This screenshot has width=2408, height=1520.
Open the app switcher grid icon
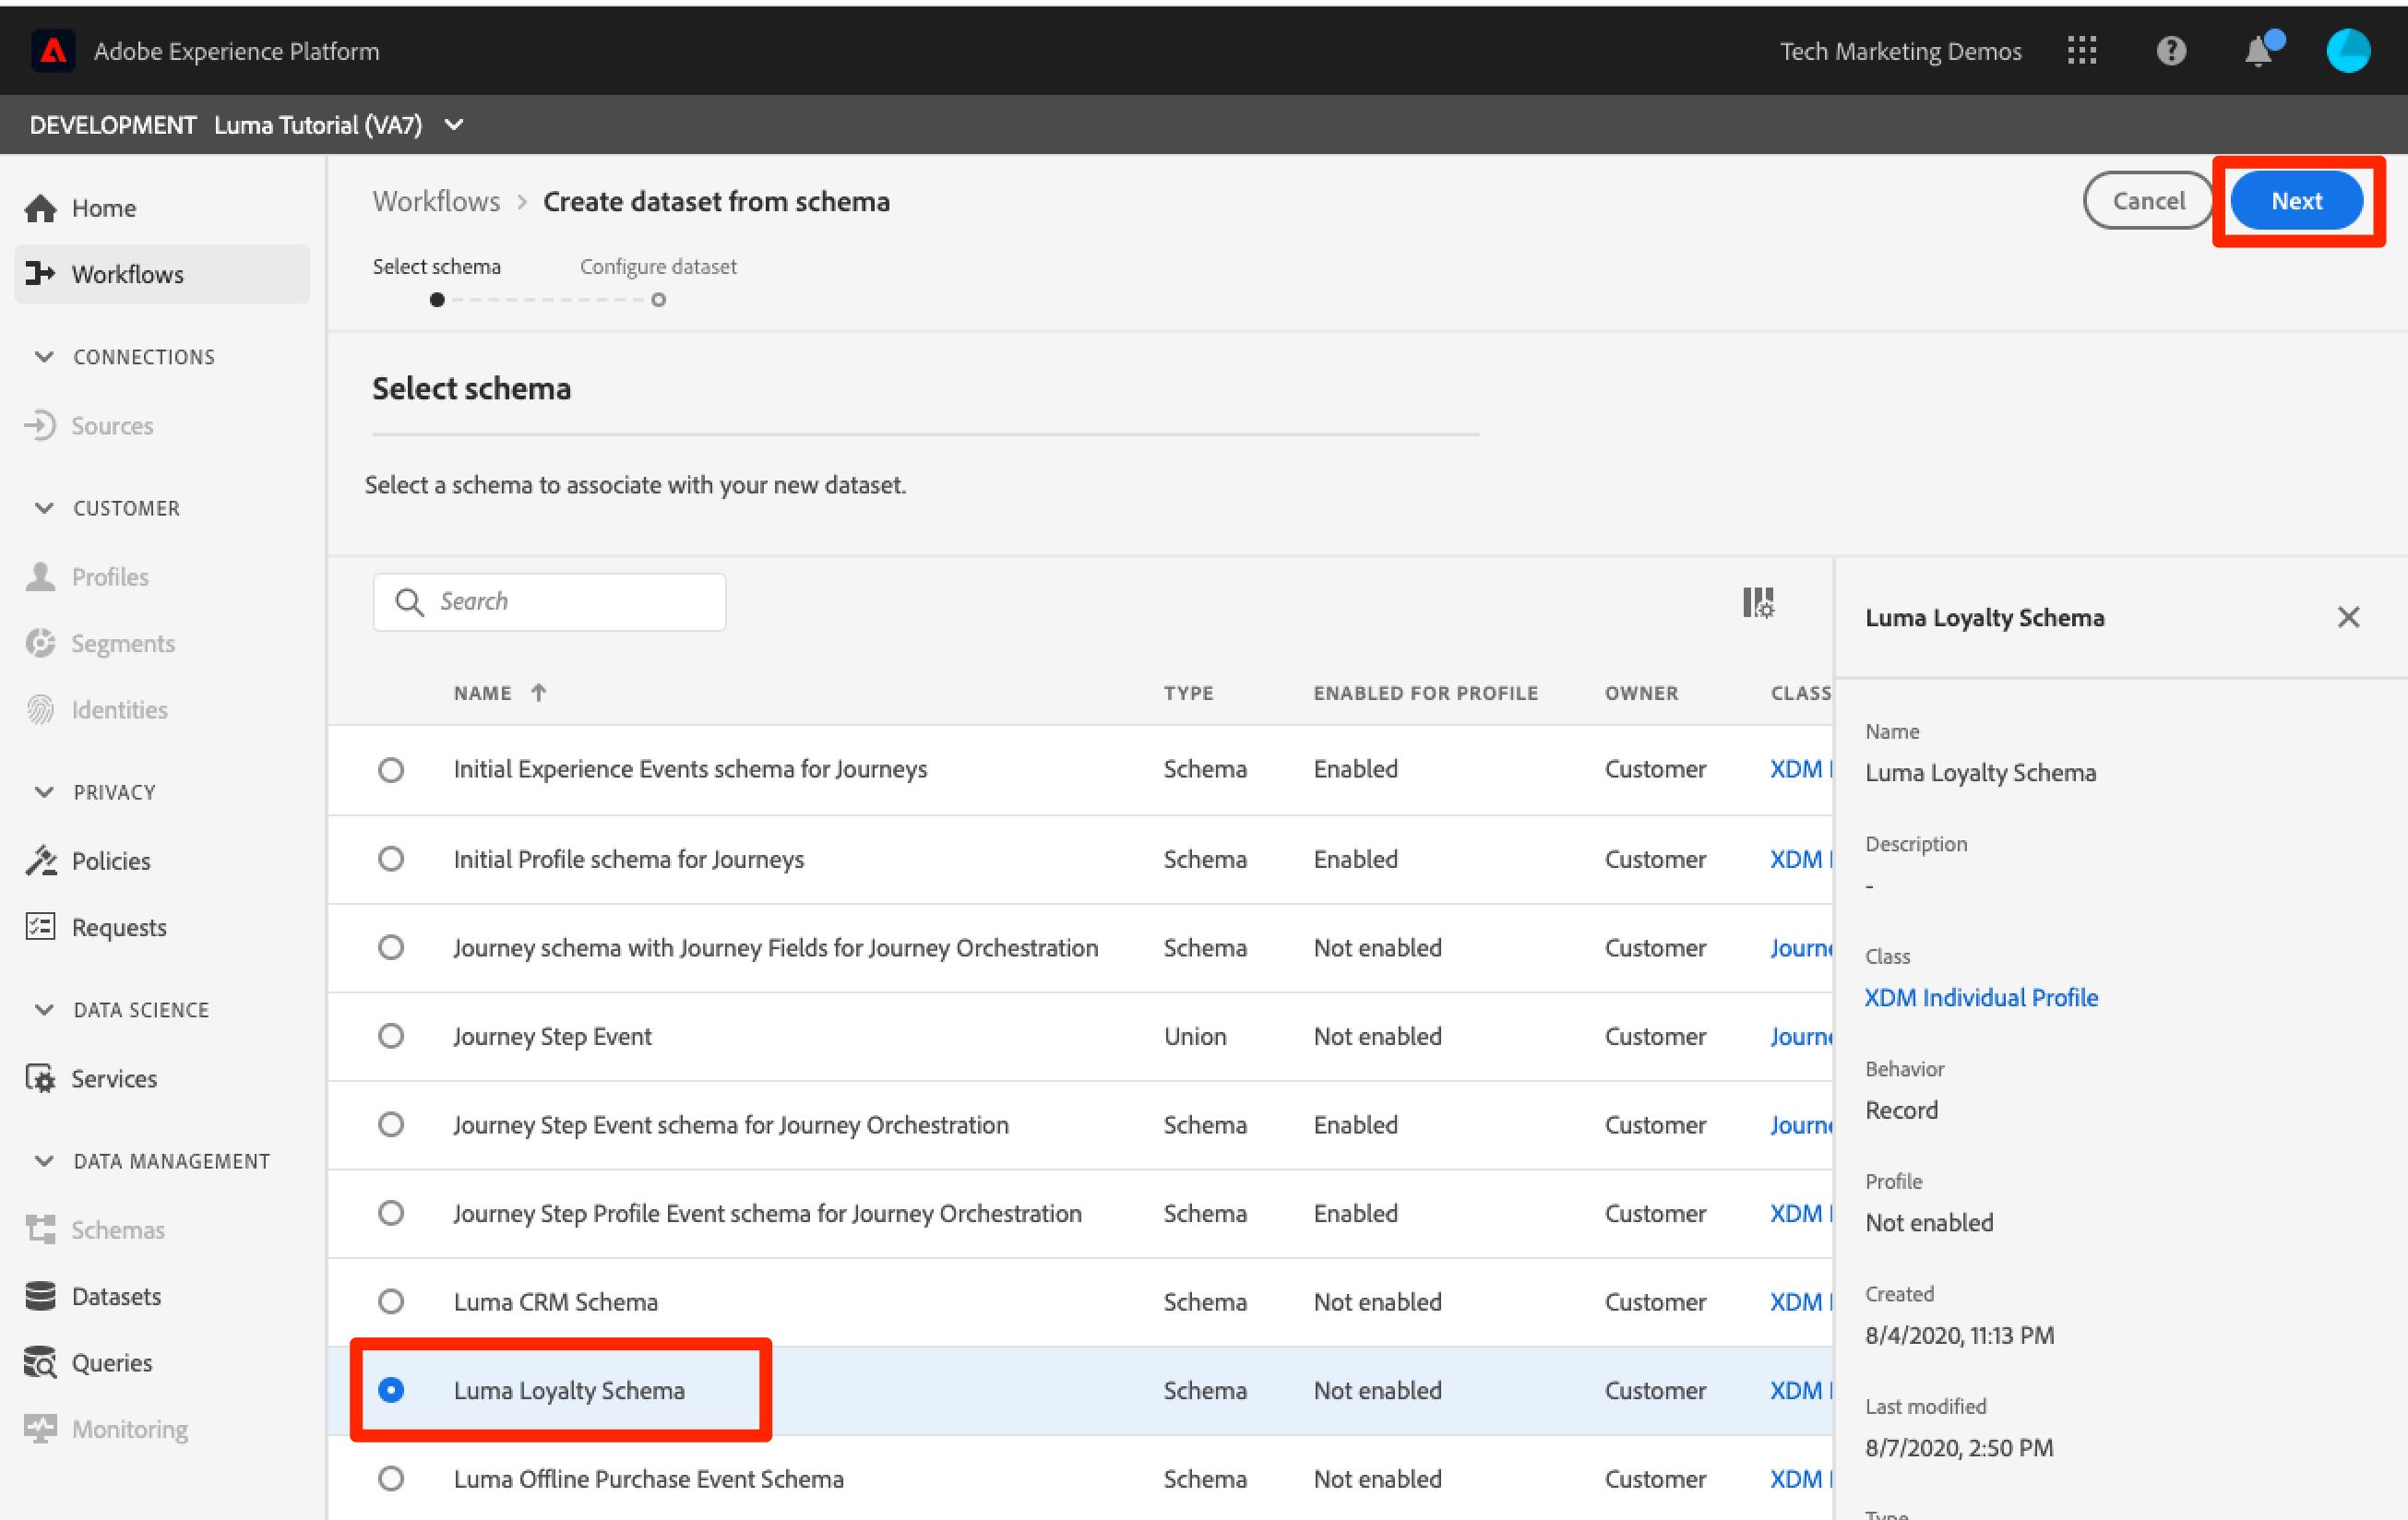coord(2081,50)
